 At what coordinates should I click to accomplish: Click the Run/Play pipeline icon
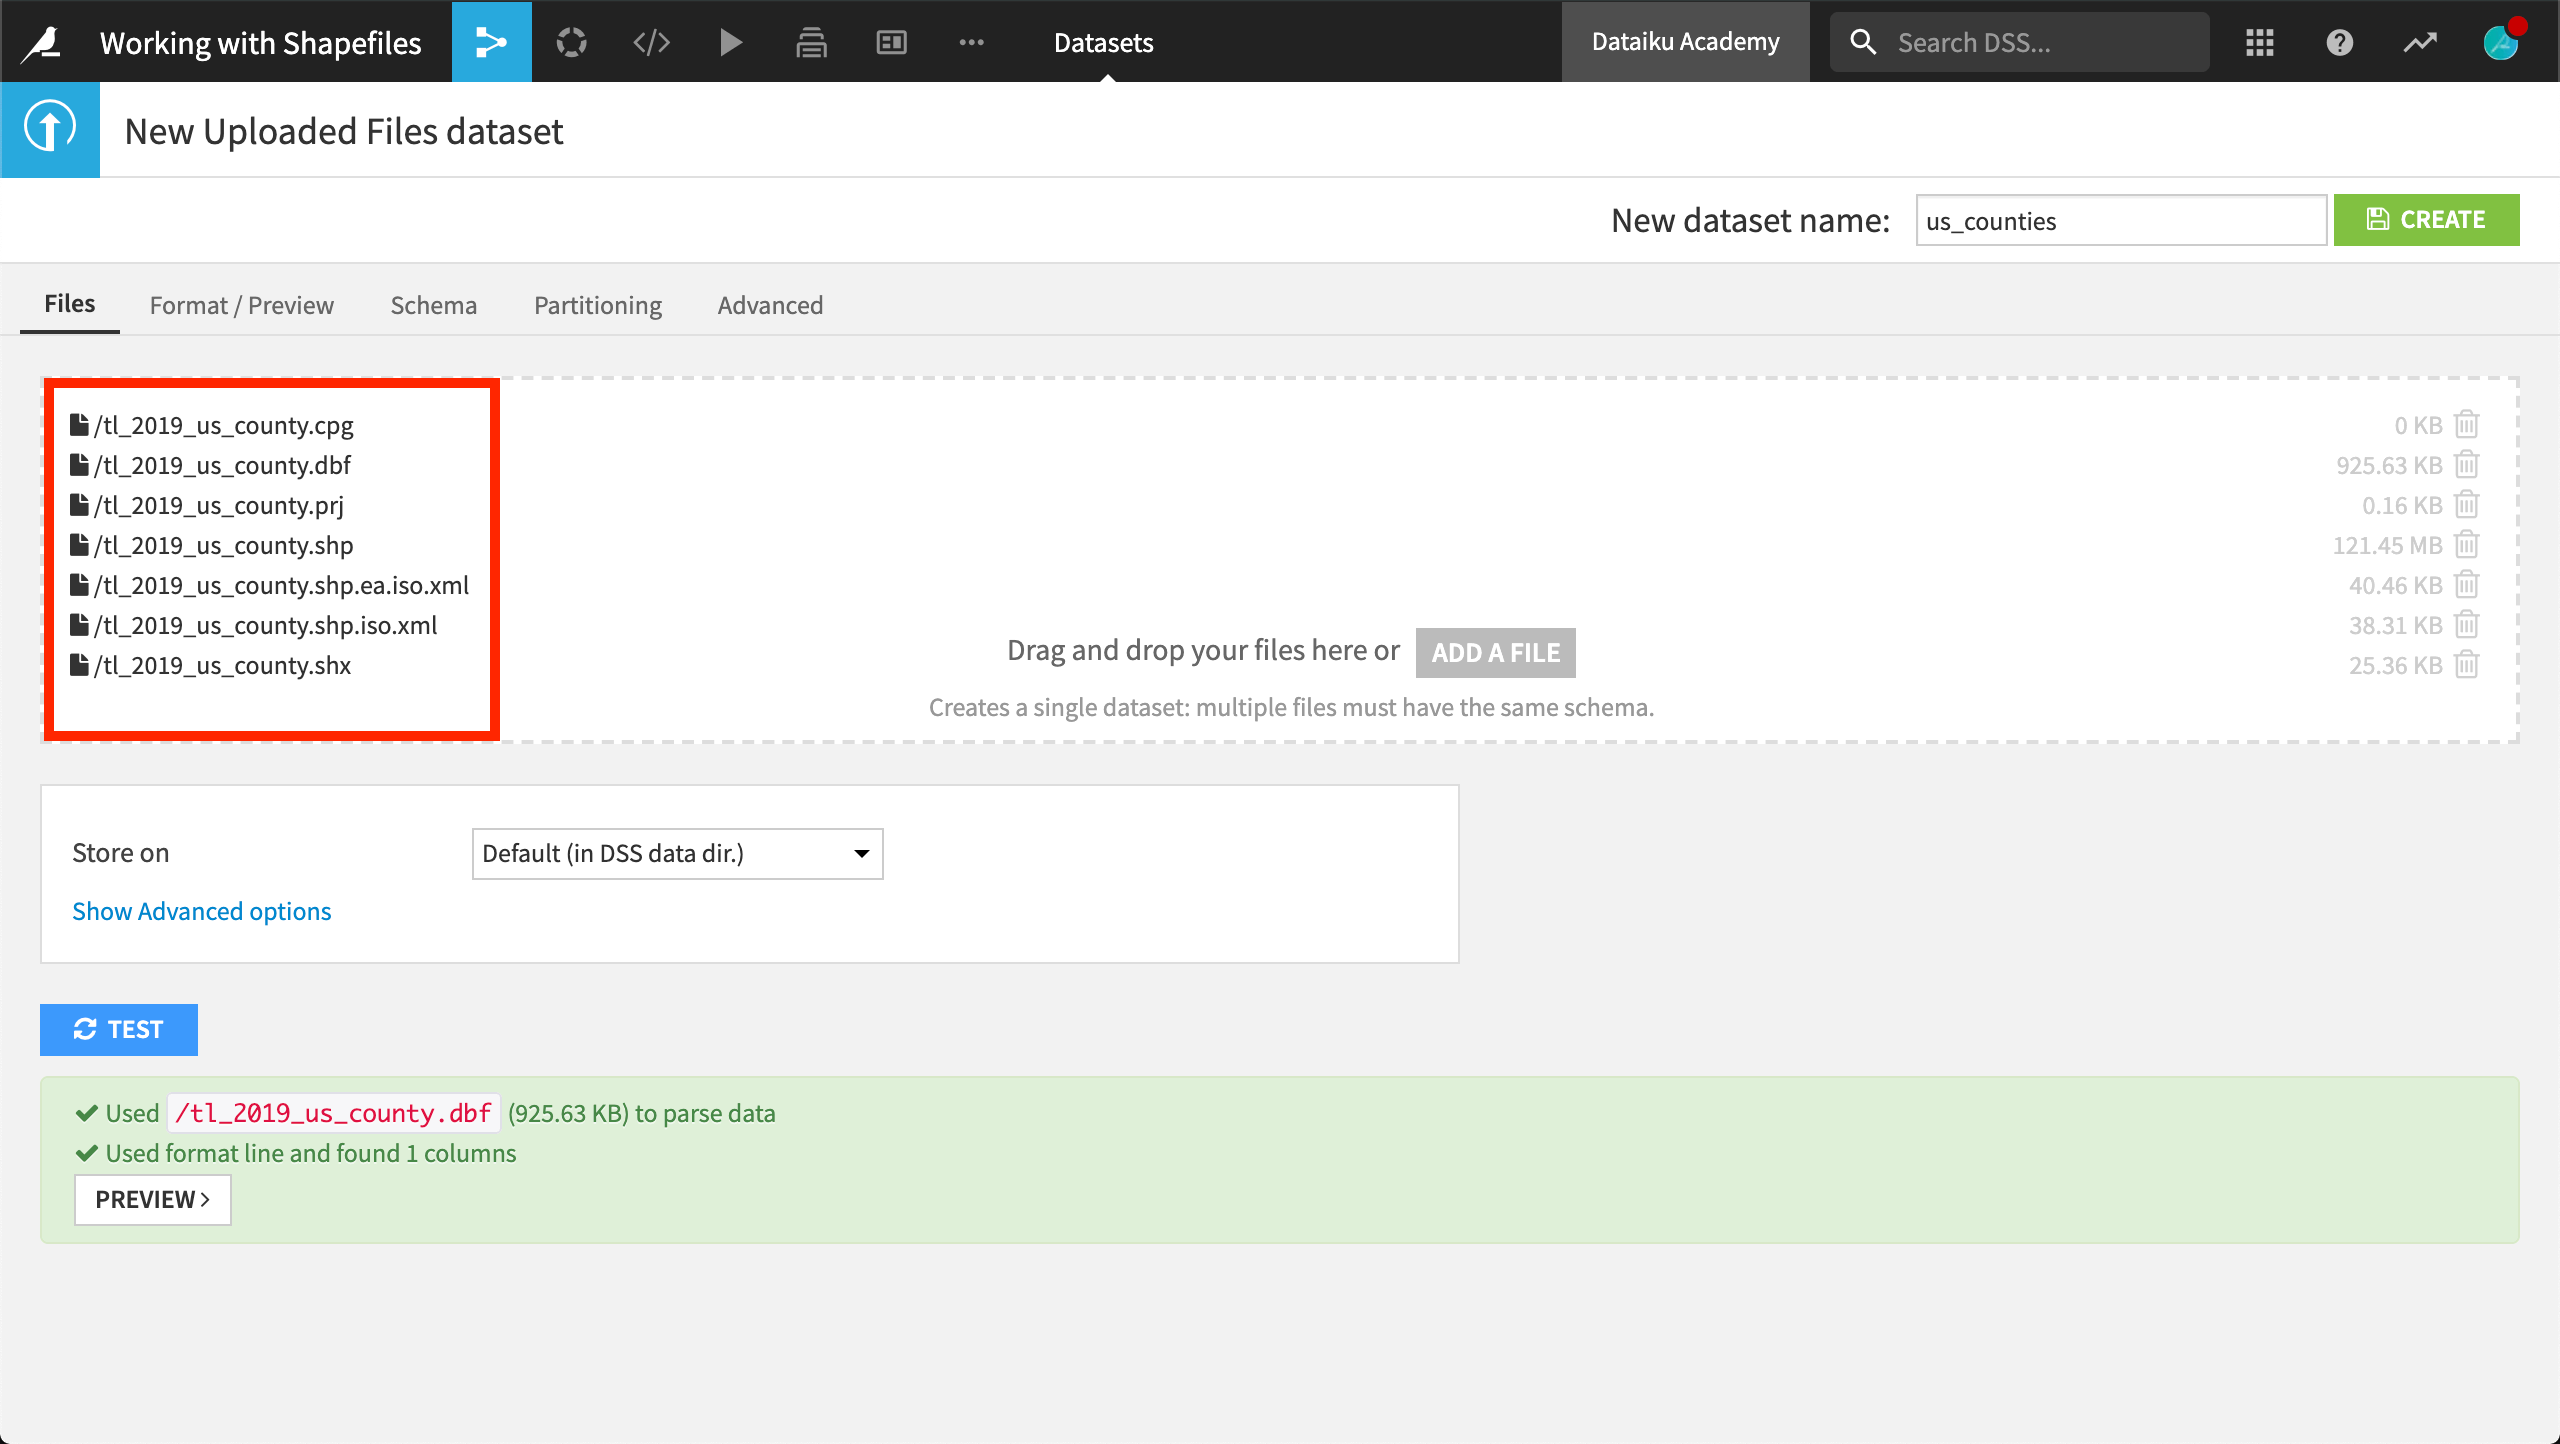click(731, 40)
